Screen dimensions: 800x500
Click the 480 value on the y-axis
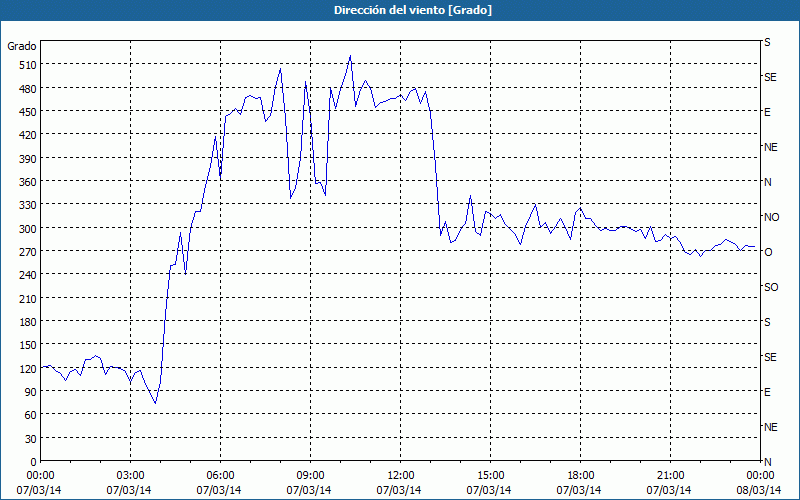click(x=28, y=89)
